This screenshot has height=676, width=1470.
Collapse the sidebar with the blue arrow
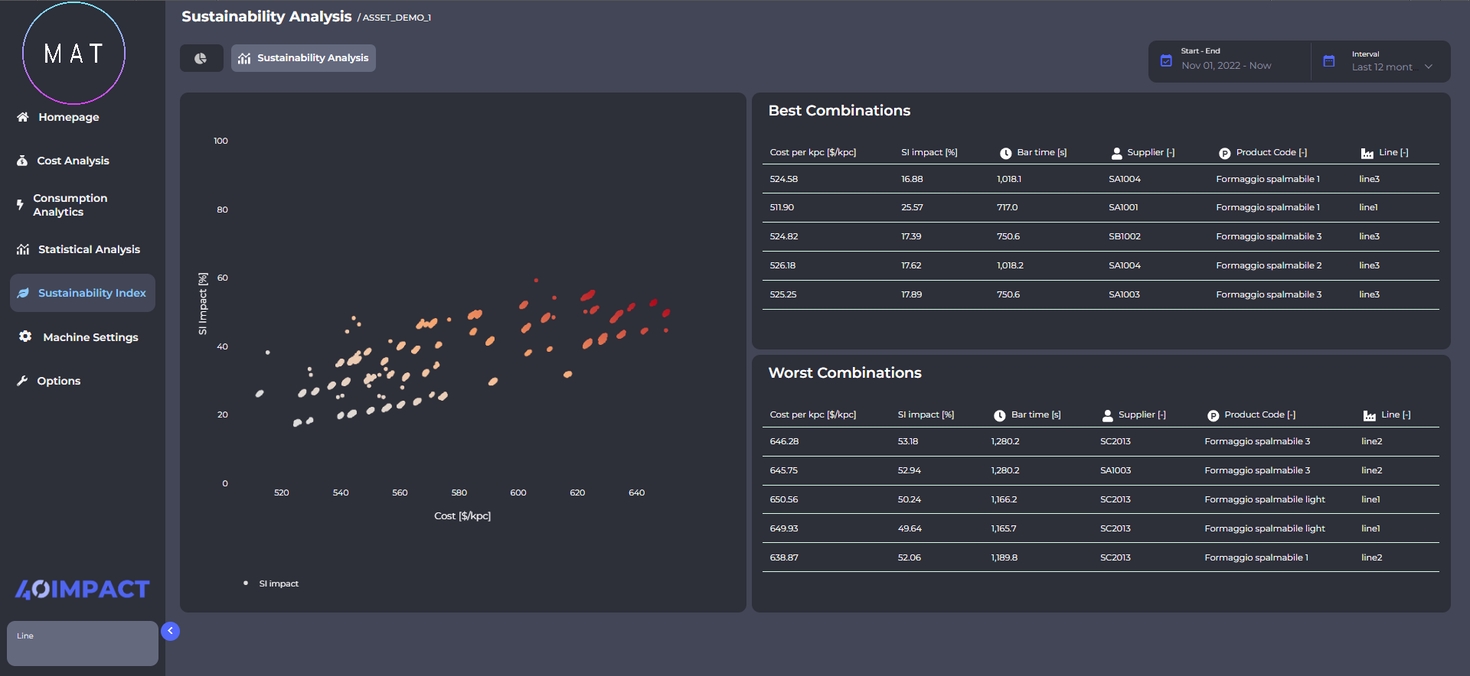tap(170, 631)
